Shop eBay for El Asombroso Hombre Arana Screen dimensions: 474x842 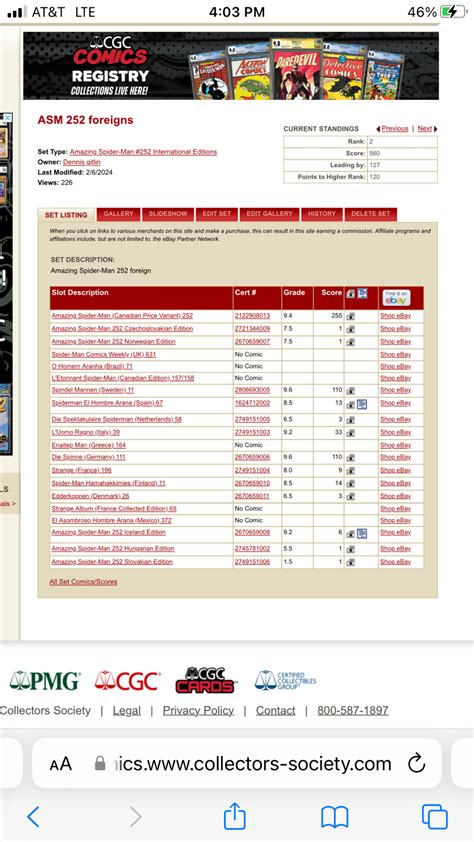click(396, 521)
